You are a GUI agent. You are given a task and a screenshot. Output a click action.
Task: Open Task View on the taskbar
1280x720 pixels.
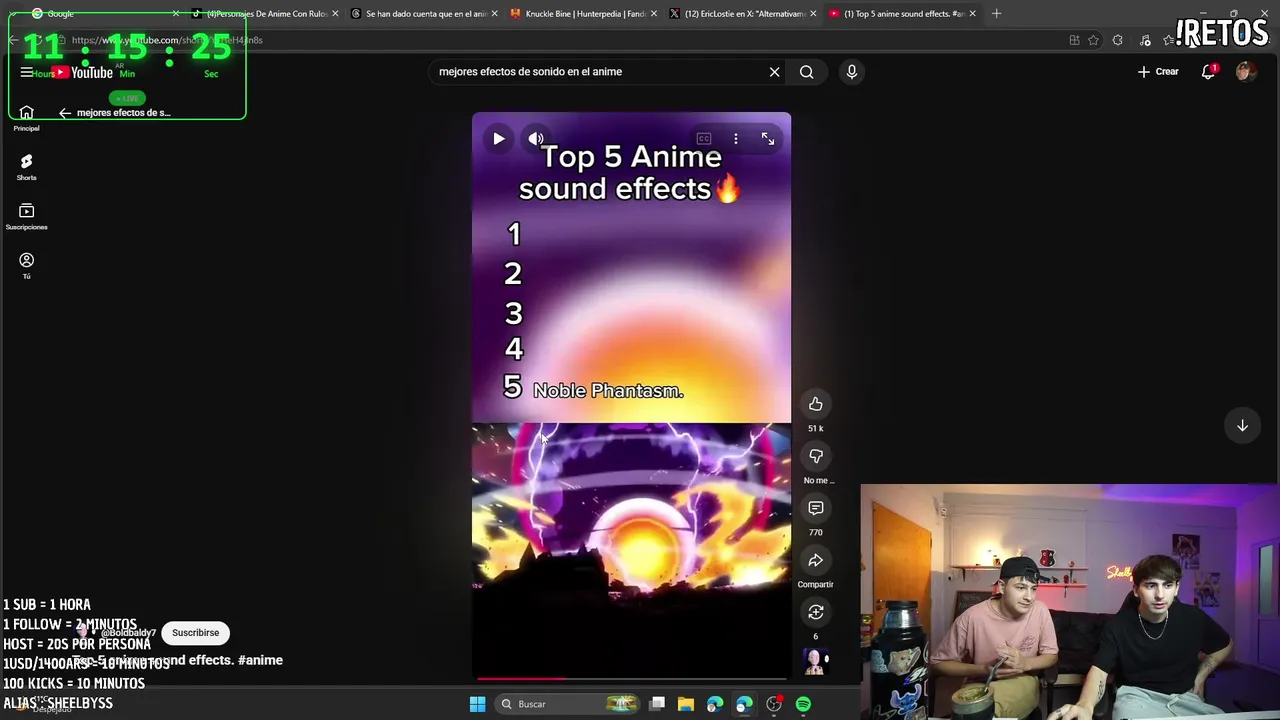[x=657, y=704]
